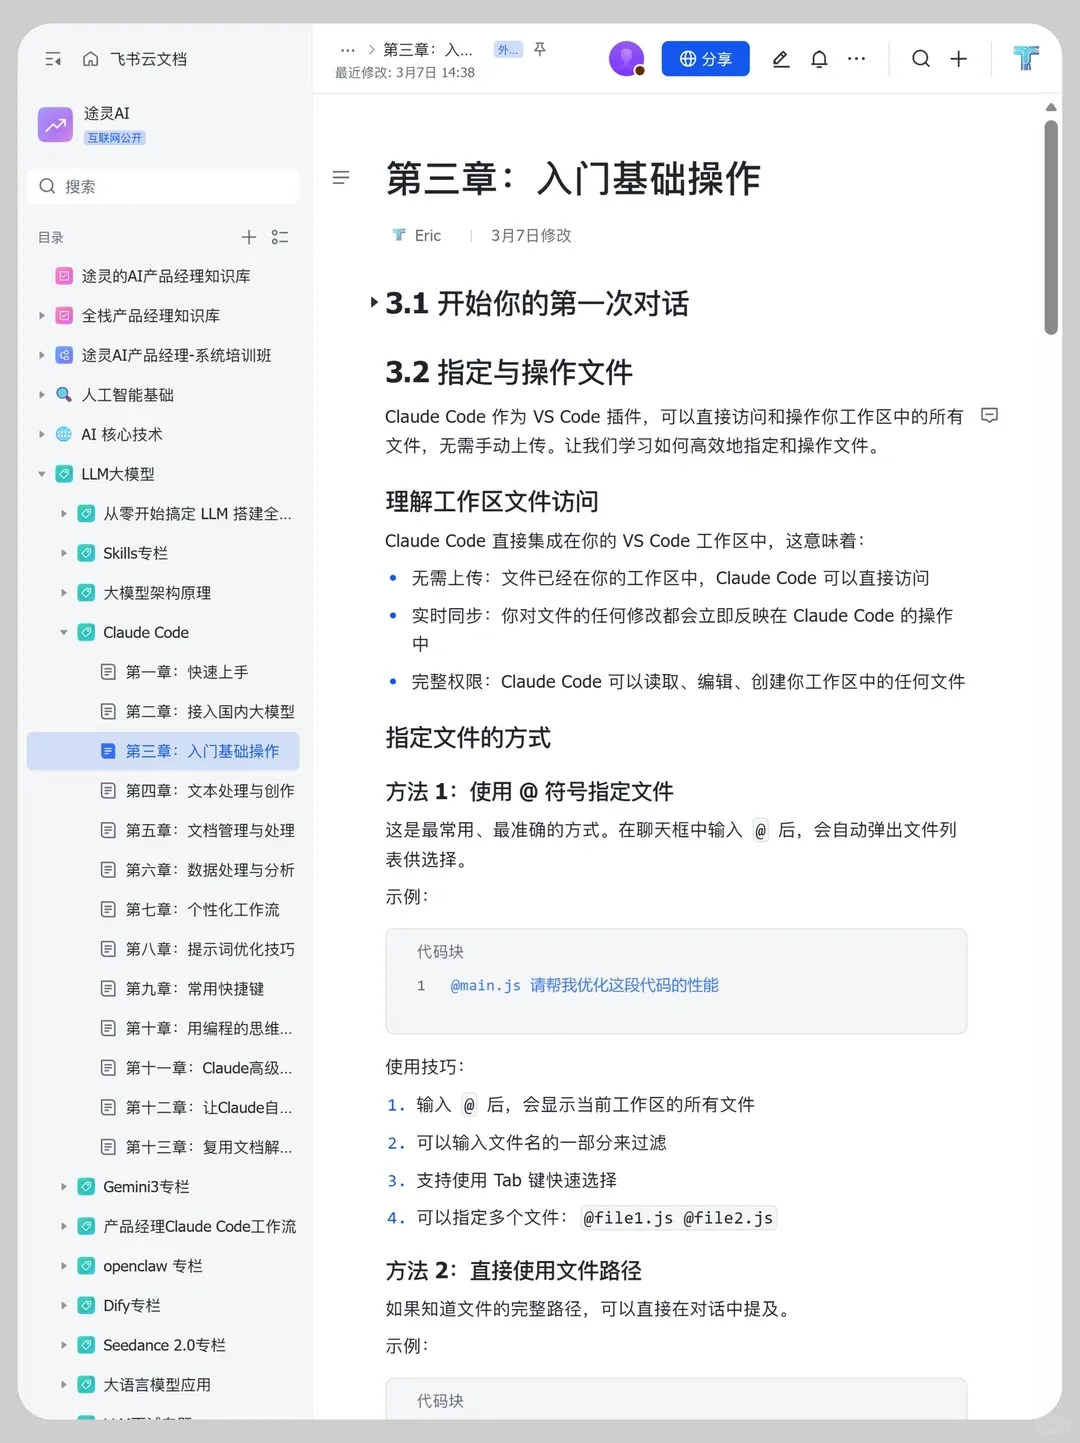This screenshot has width=1080, height=1443.
Task: Expand the openclaw 专栏 node
Action: (x=64, y=1266)
